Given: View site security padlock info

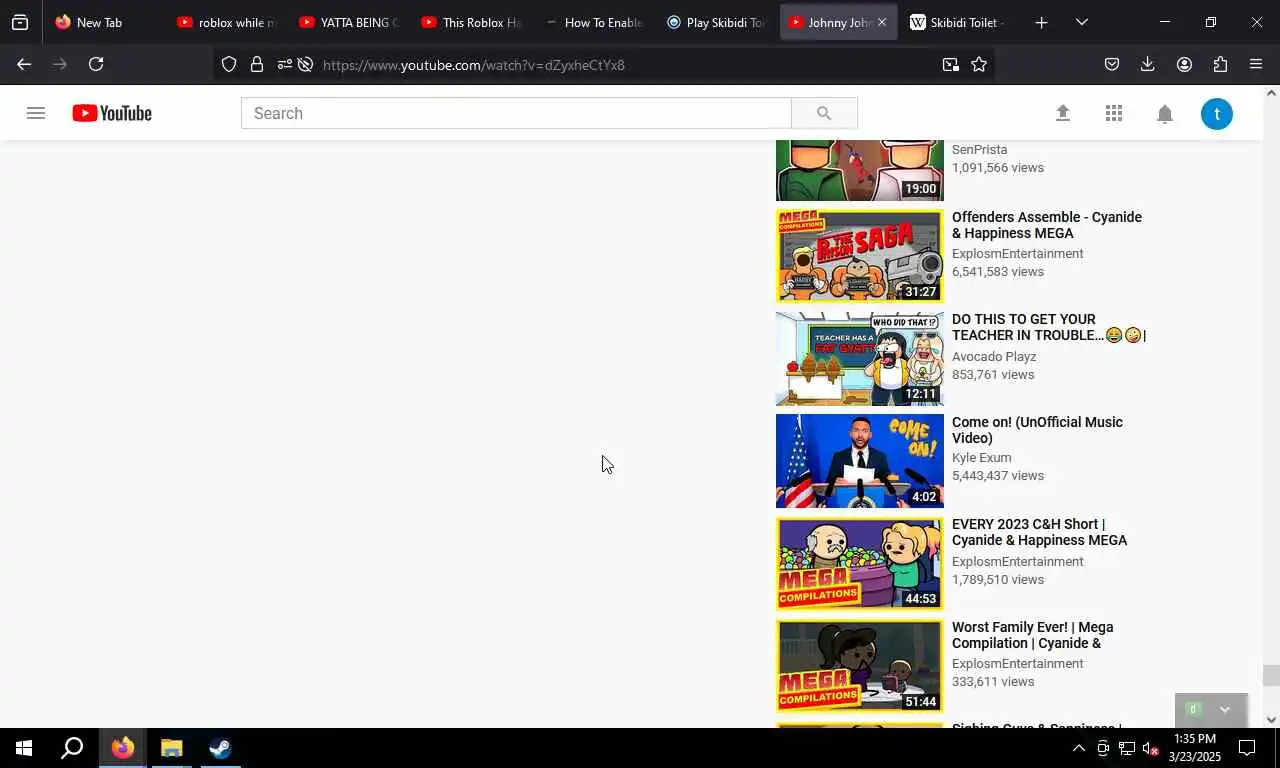Looking at the screenshot, I should (257, 64).
